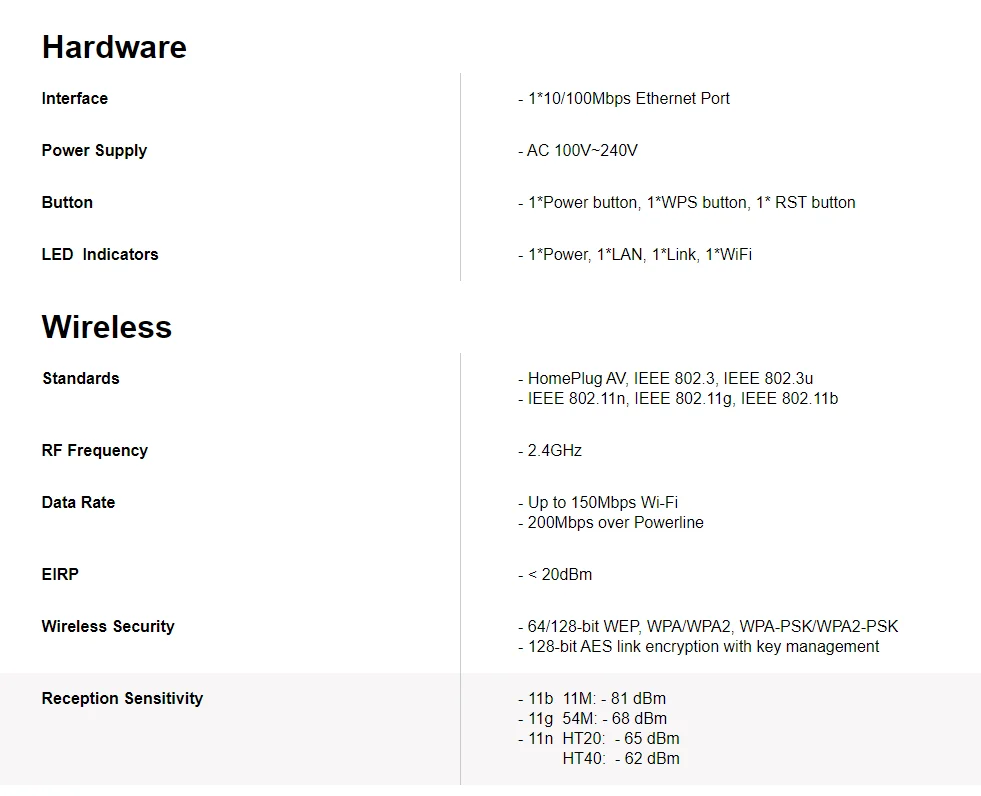The image size is (981, 796).
Task: Click the AC 100V~240V value
Action: [x=578, y=150]
